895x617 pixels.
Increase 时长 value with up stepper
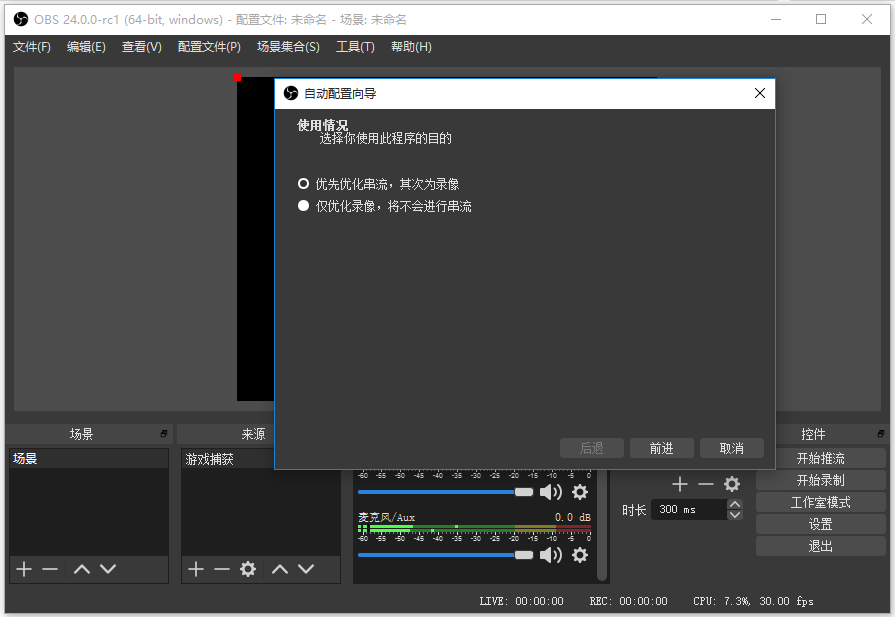(x=735, y=504)
